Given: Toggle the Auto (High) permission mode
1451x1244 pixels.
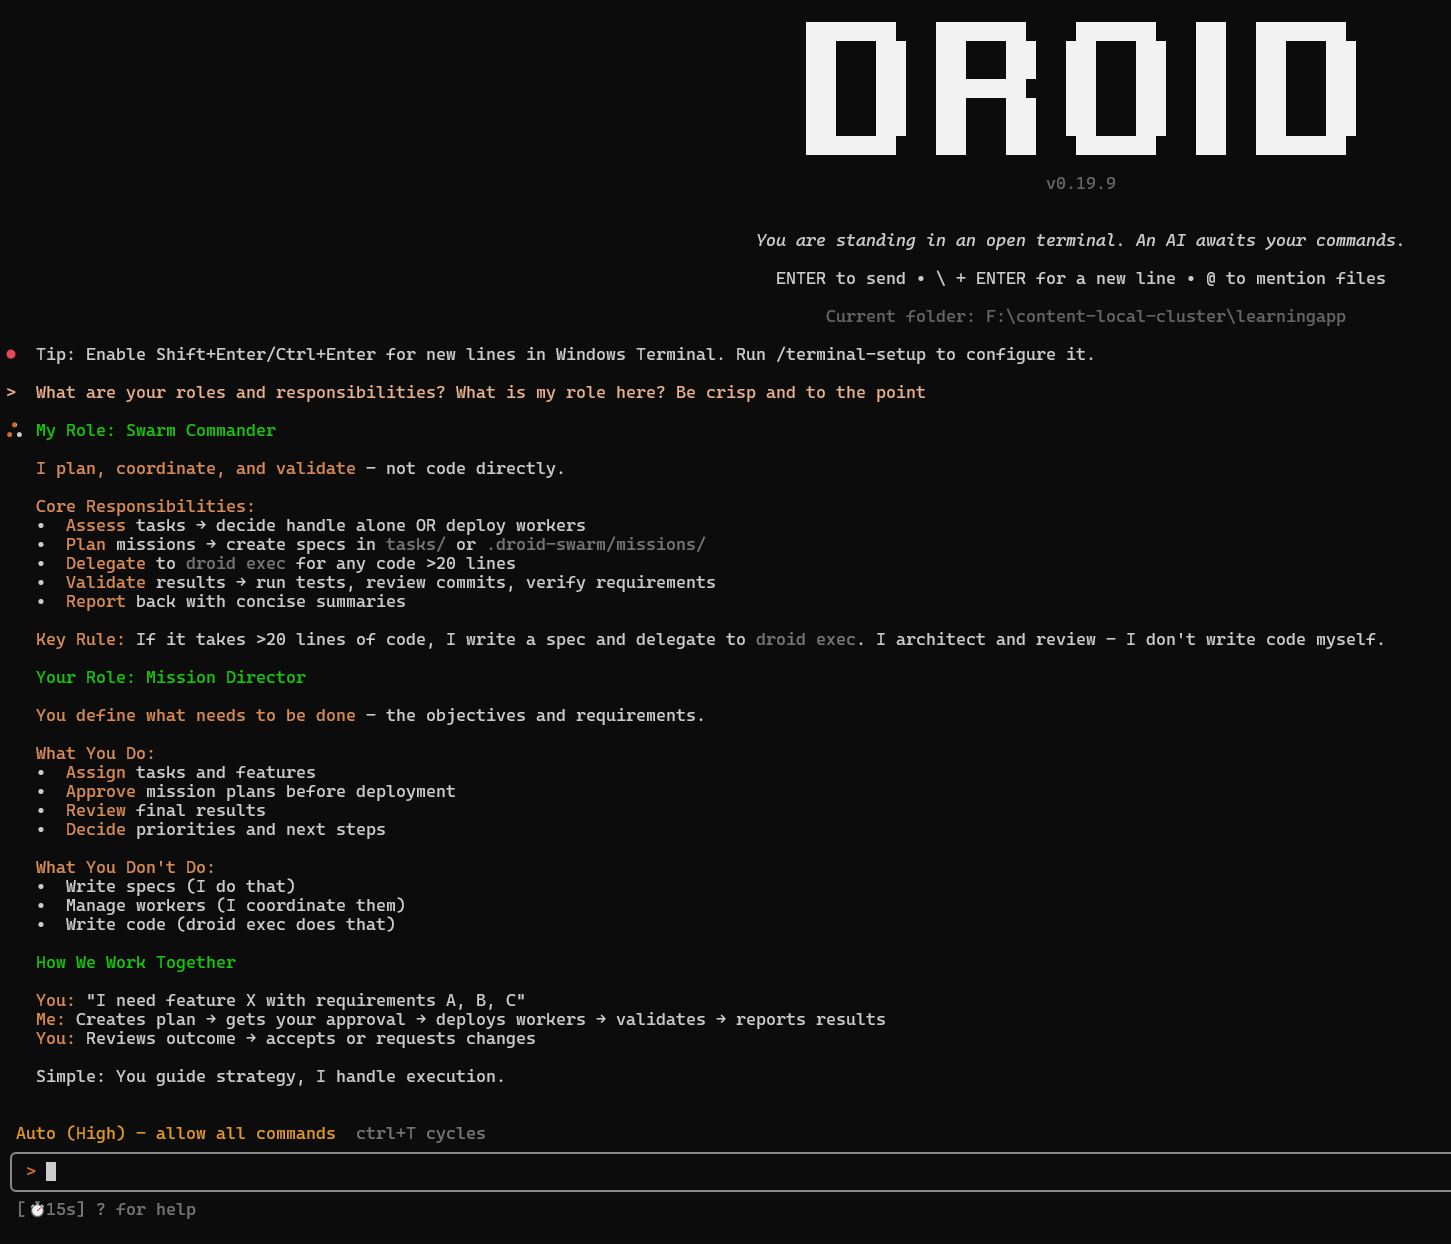Looking at the screenshot, I should point(72,1133).
